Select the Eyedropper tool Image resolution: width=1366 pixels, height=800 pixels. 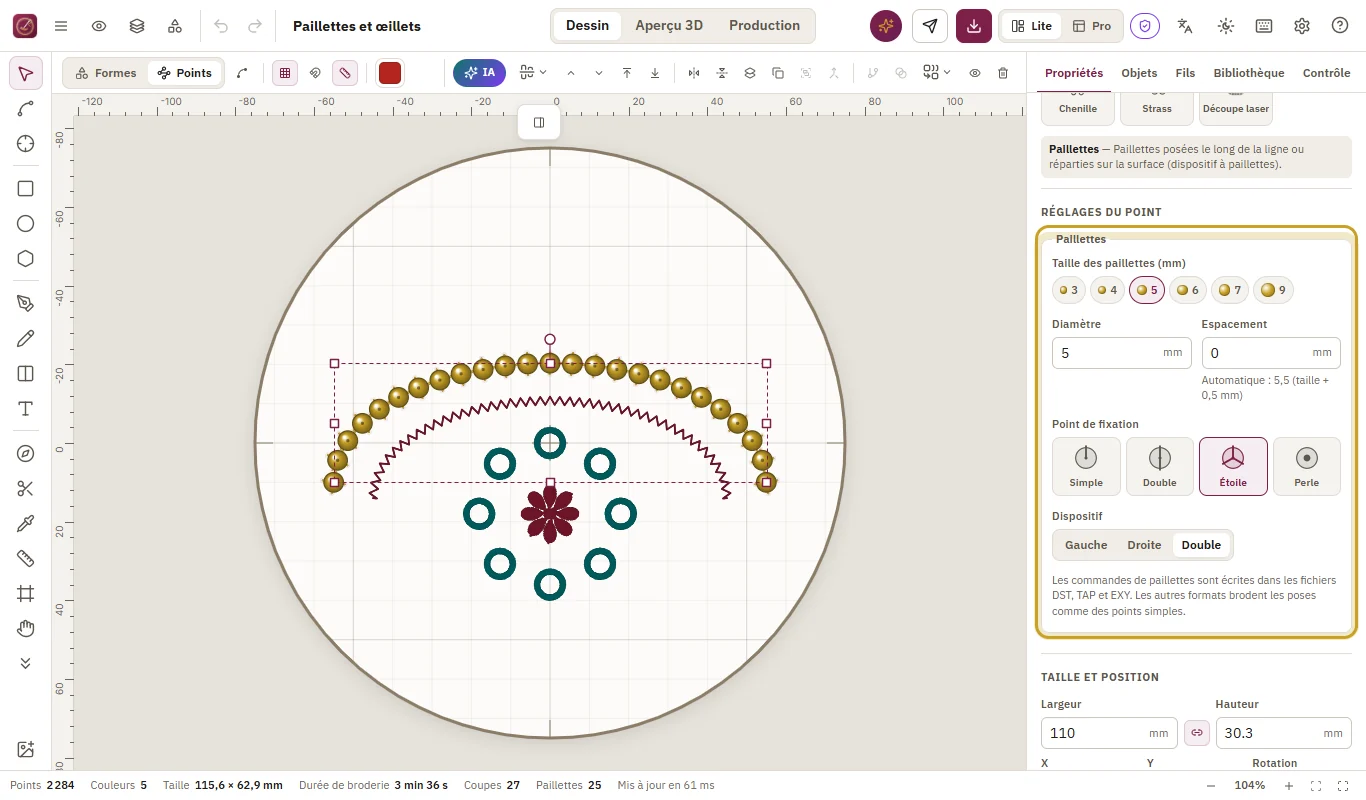(x=26, y=524)
